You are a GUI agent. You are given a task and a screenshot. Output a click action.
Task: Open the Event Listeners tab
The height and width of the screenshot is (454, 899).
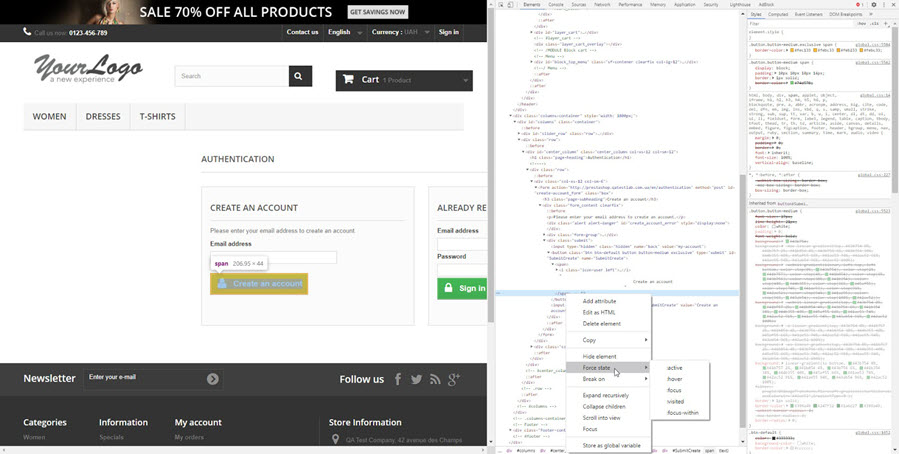pos(808,14)
